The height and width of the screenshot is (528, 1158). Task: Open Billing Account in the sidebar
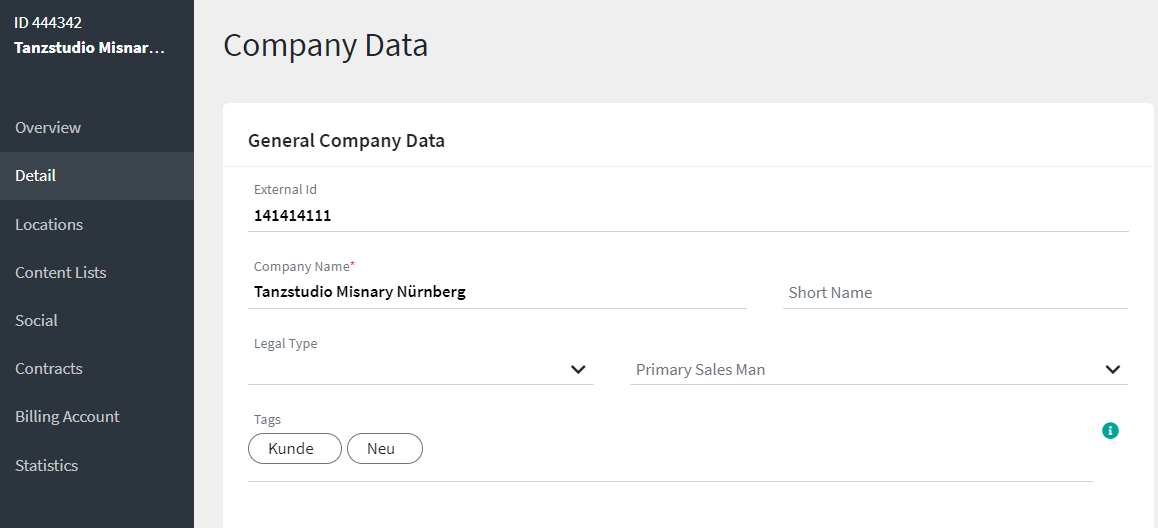[x=67, y=417]
